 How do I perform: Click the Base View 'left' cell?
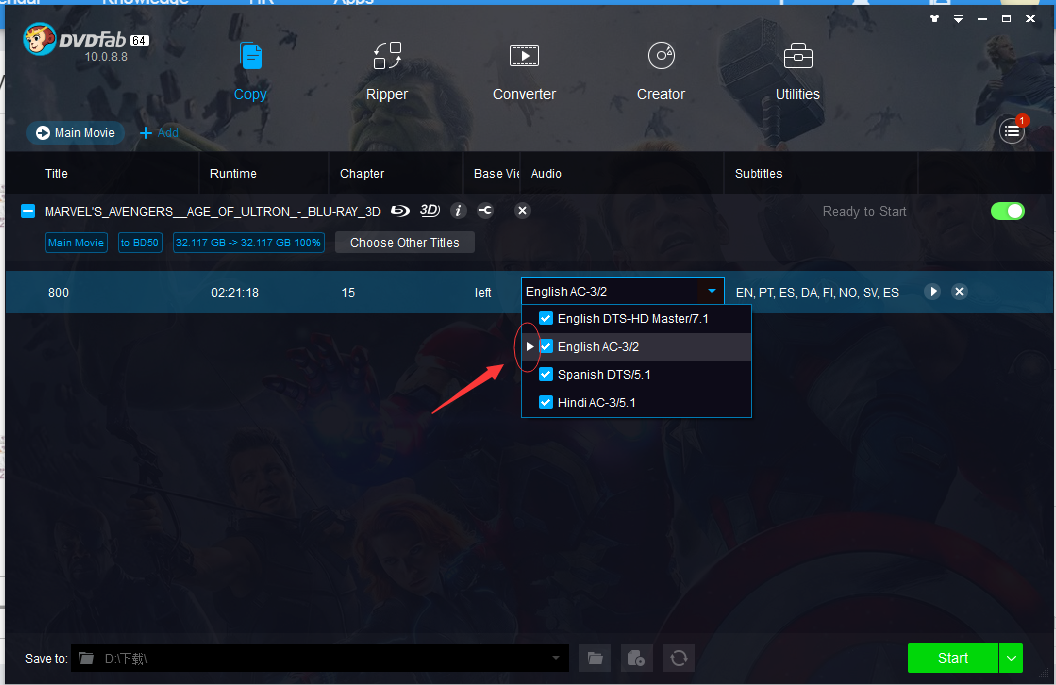tap(483, 292)
